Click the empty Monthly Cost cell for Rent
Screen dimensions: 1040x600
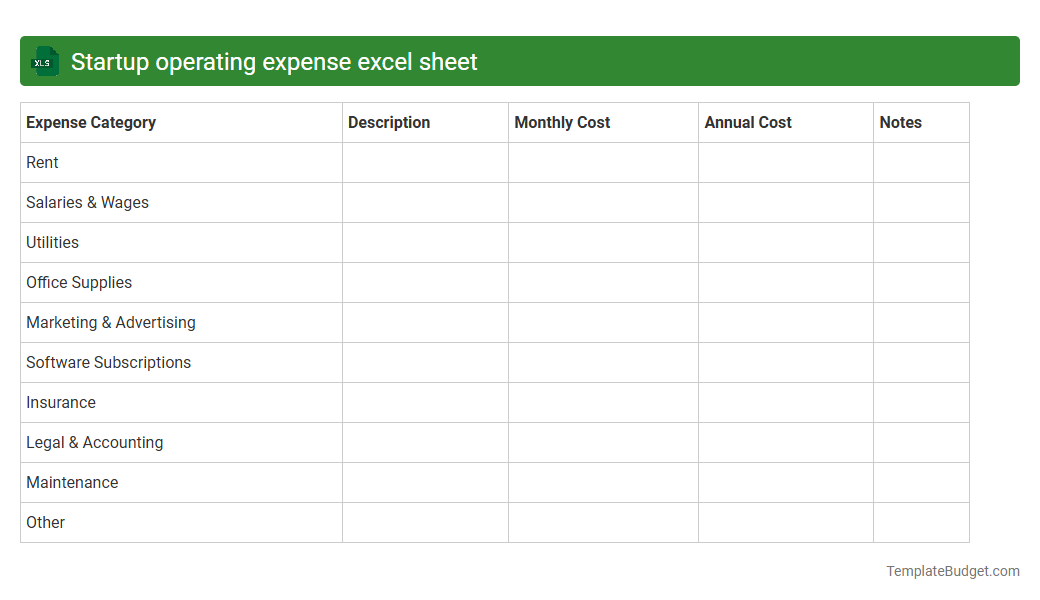pos(602,162)
